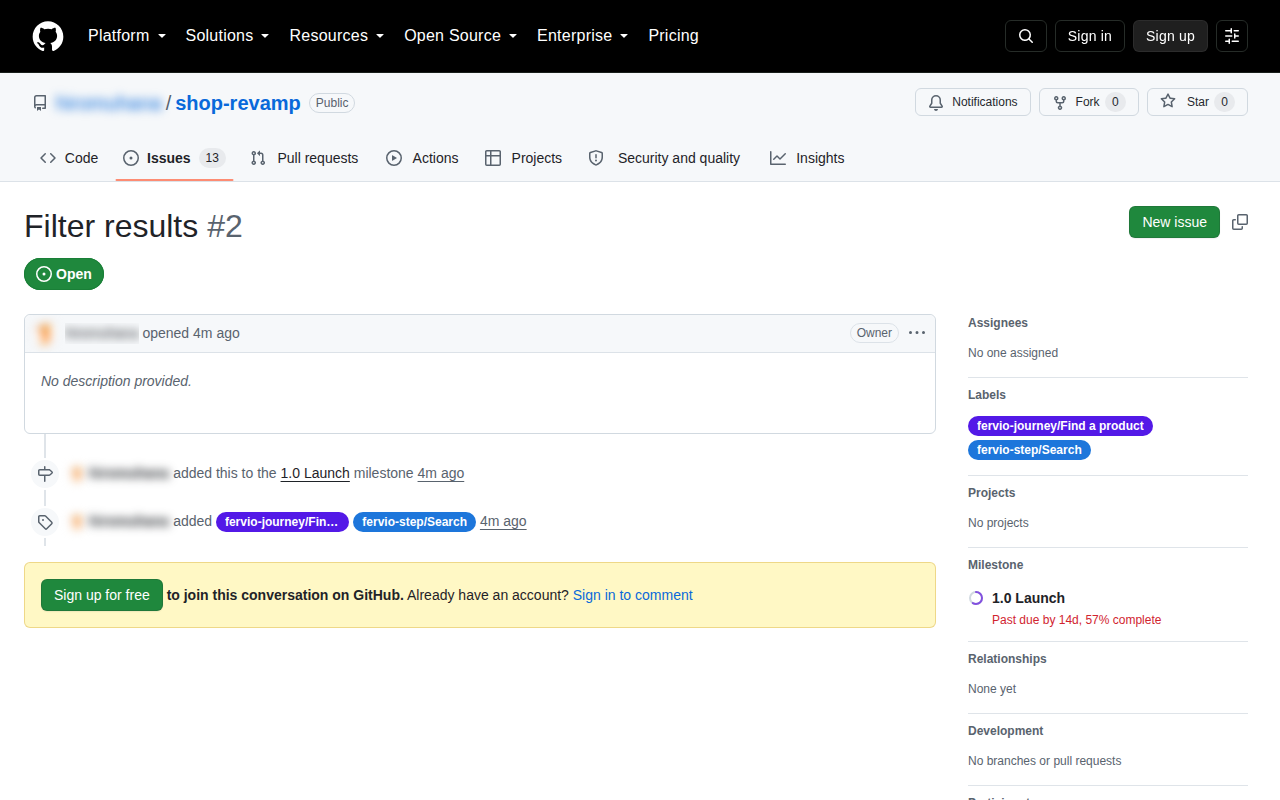The image size is (1280, 800).
Task: Open the Actions tab
Action: (422, 158)
